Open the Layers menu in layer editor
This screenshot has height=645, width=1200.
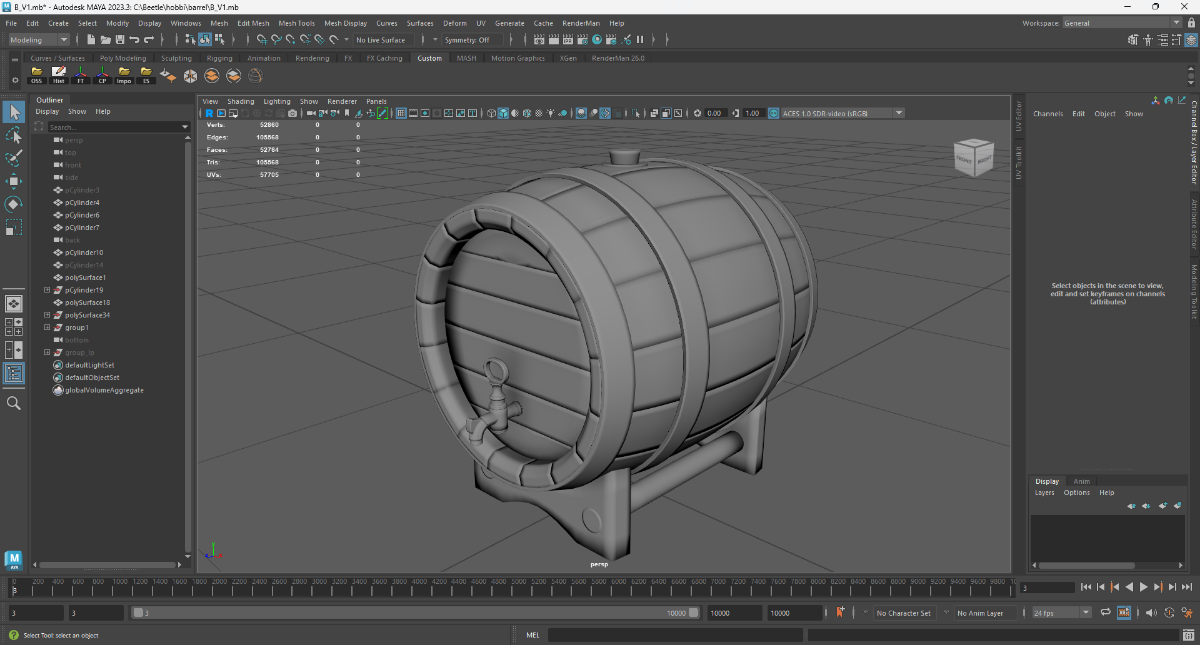click(1044, 492)
